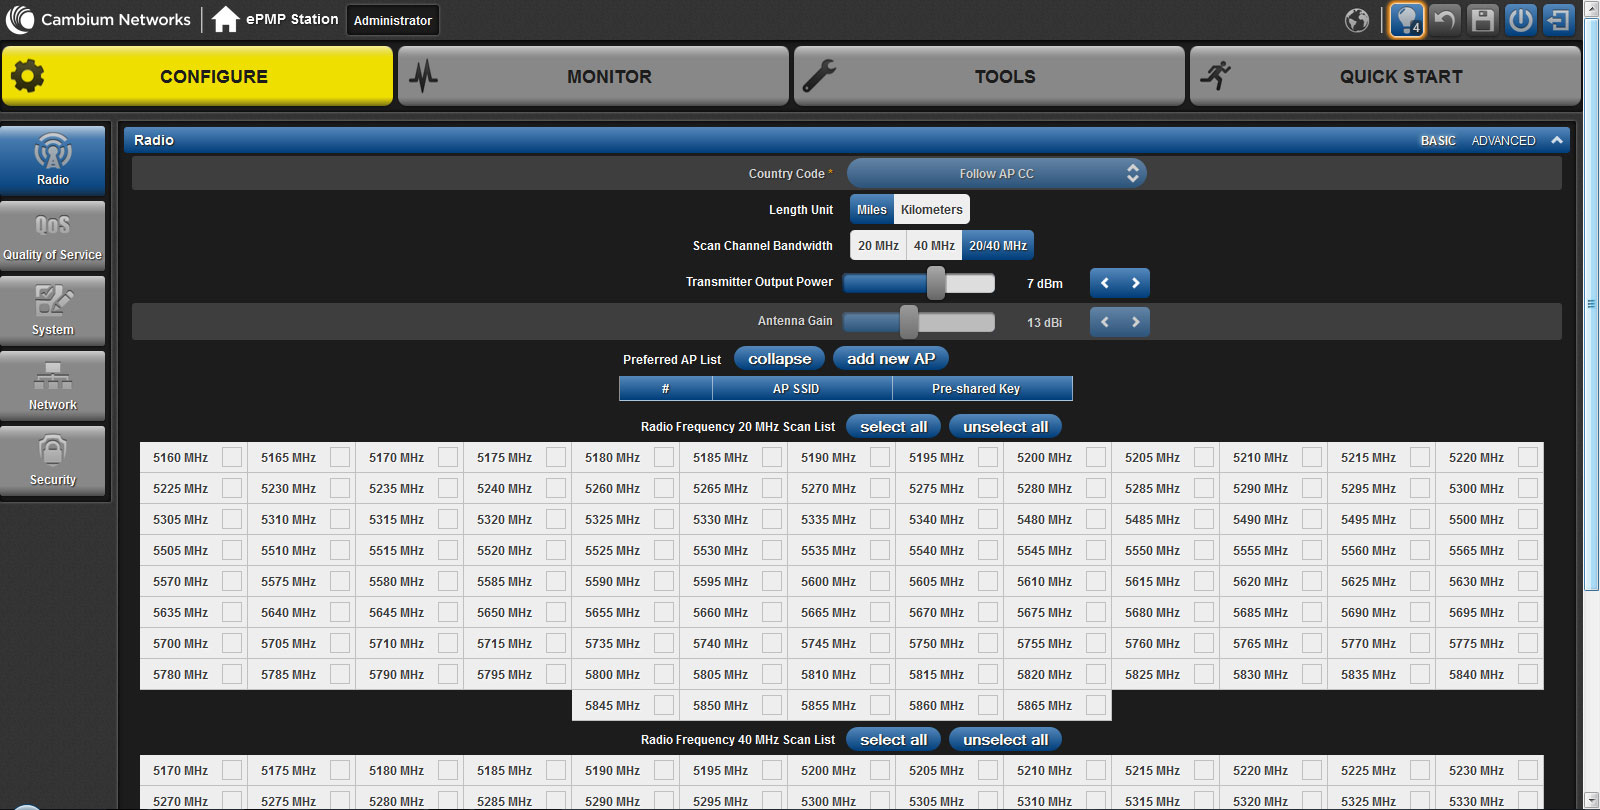The width and height of the screenshot is (1600, 810).
Task: Click the logout icon
Action: coord(1558,20)
